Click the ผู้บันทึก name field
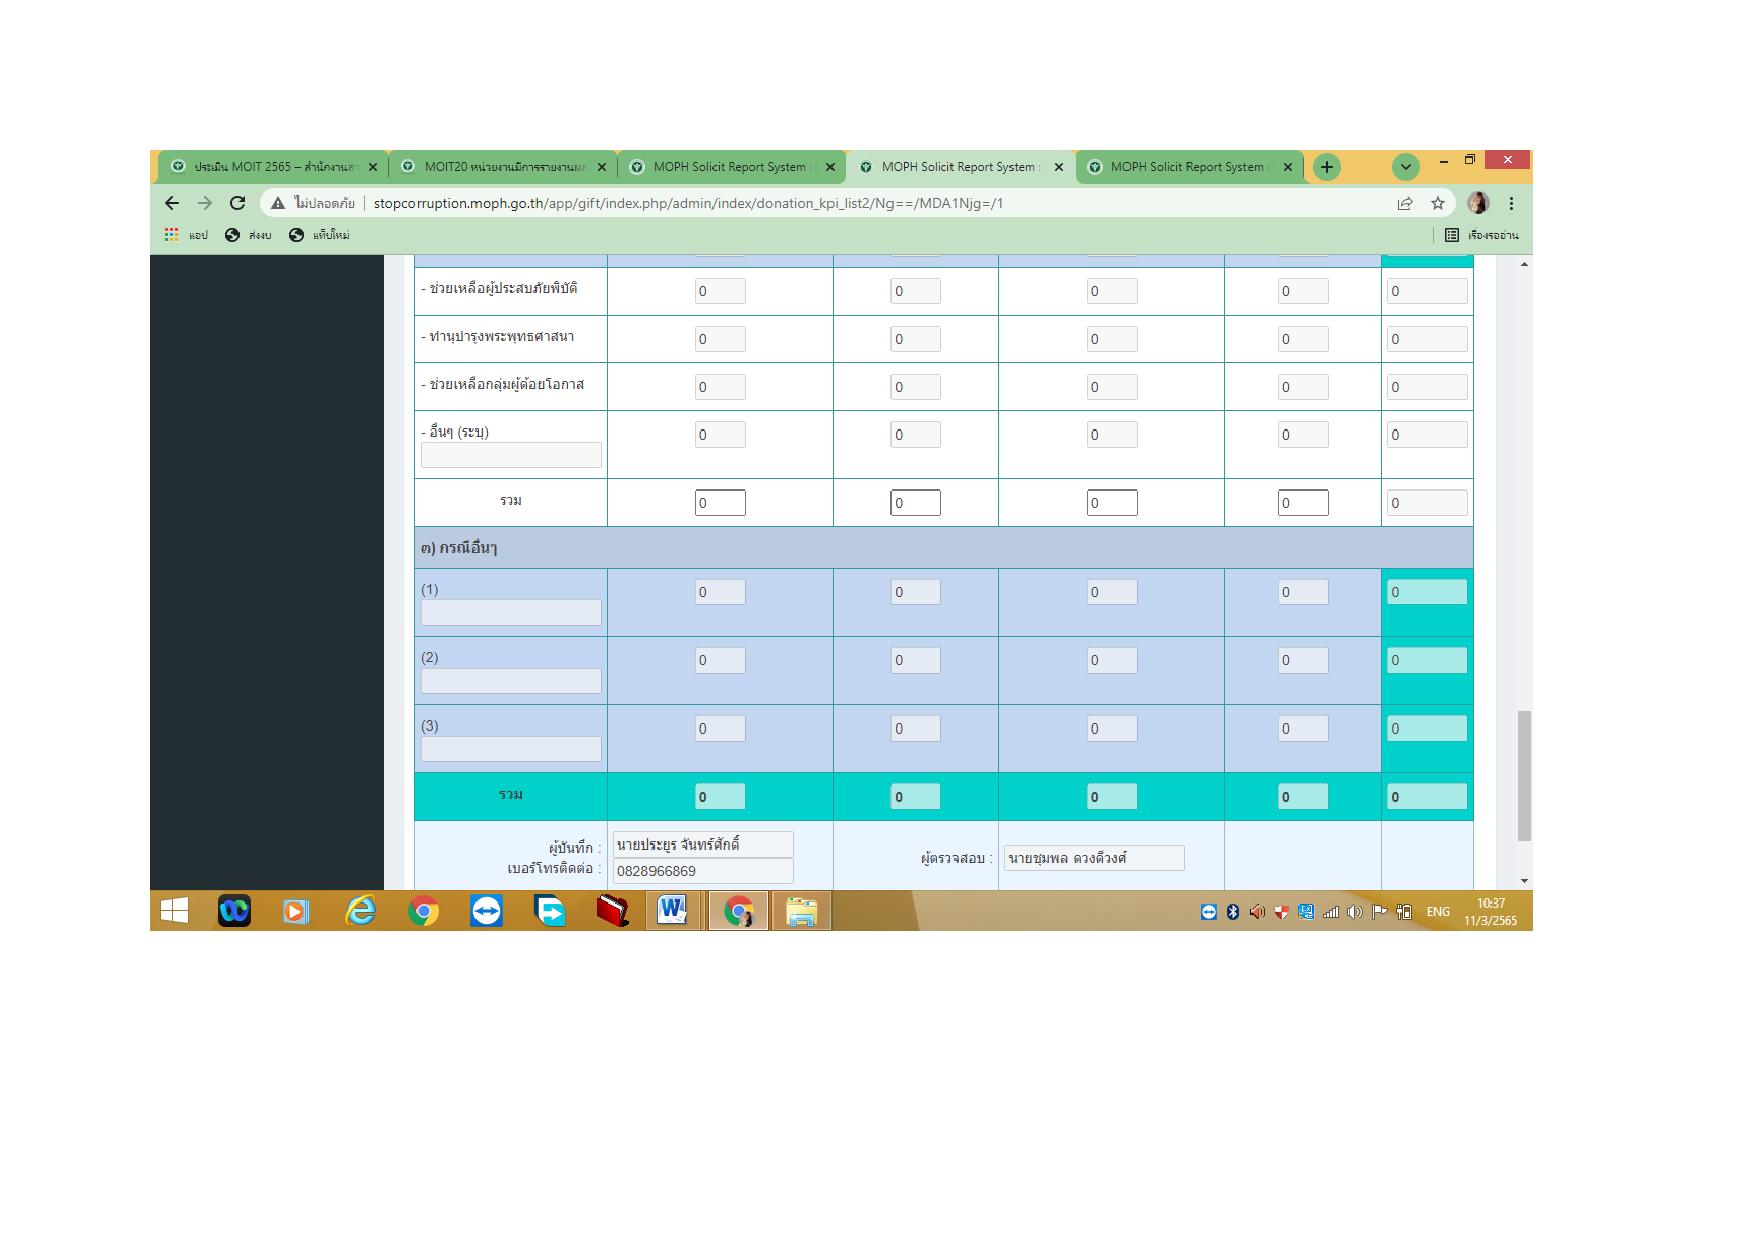This screenshot has width=1754, height=1240. (703, 844)
